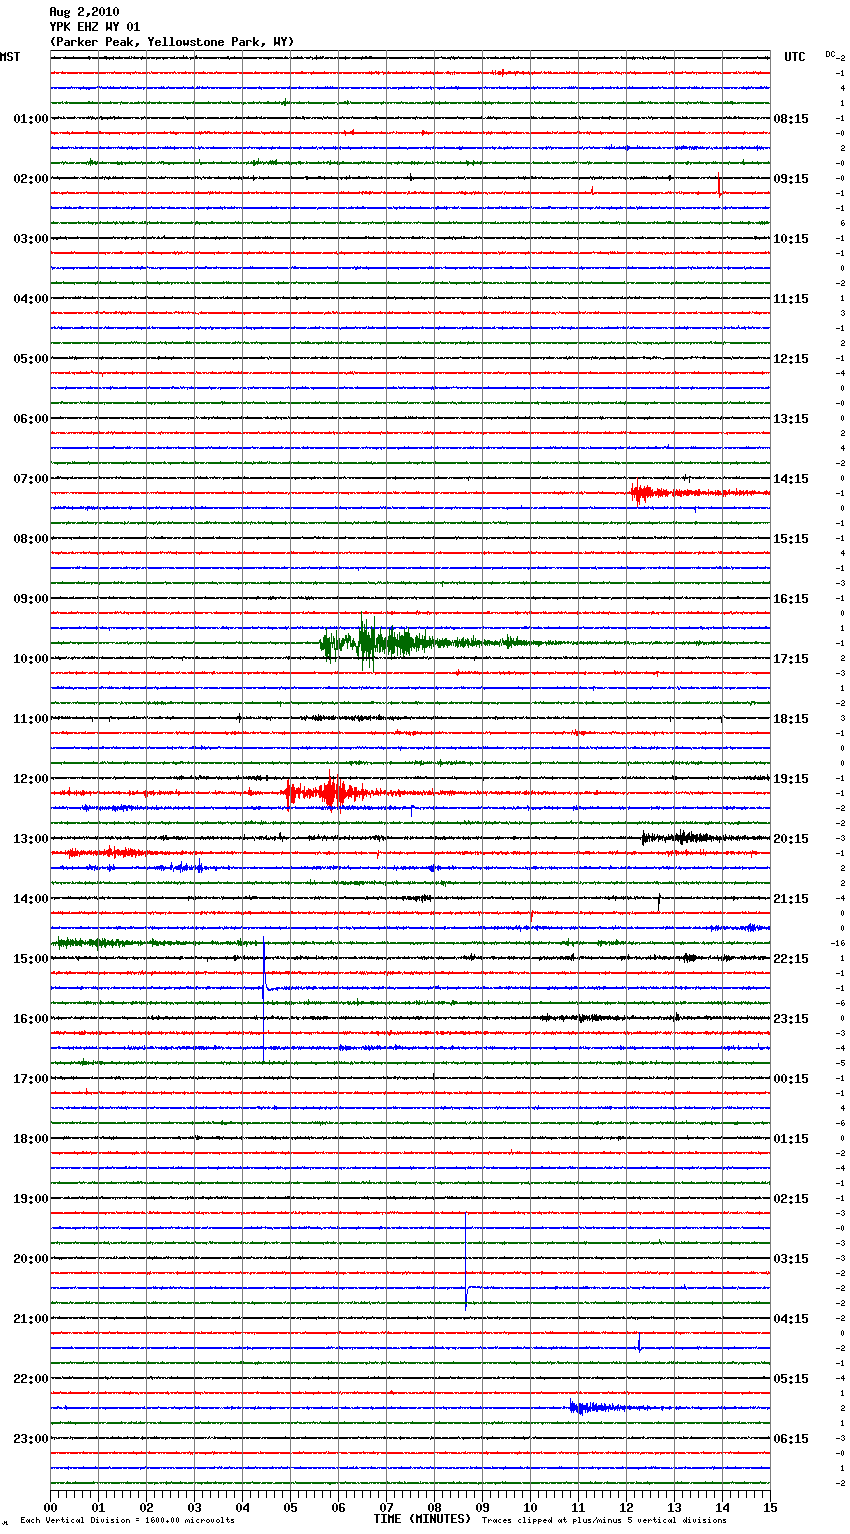Click the 00:15 UTC time label
The height and width of the screenshot is (1534, 850).
791,1079
